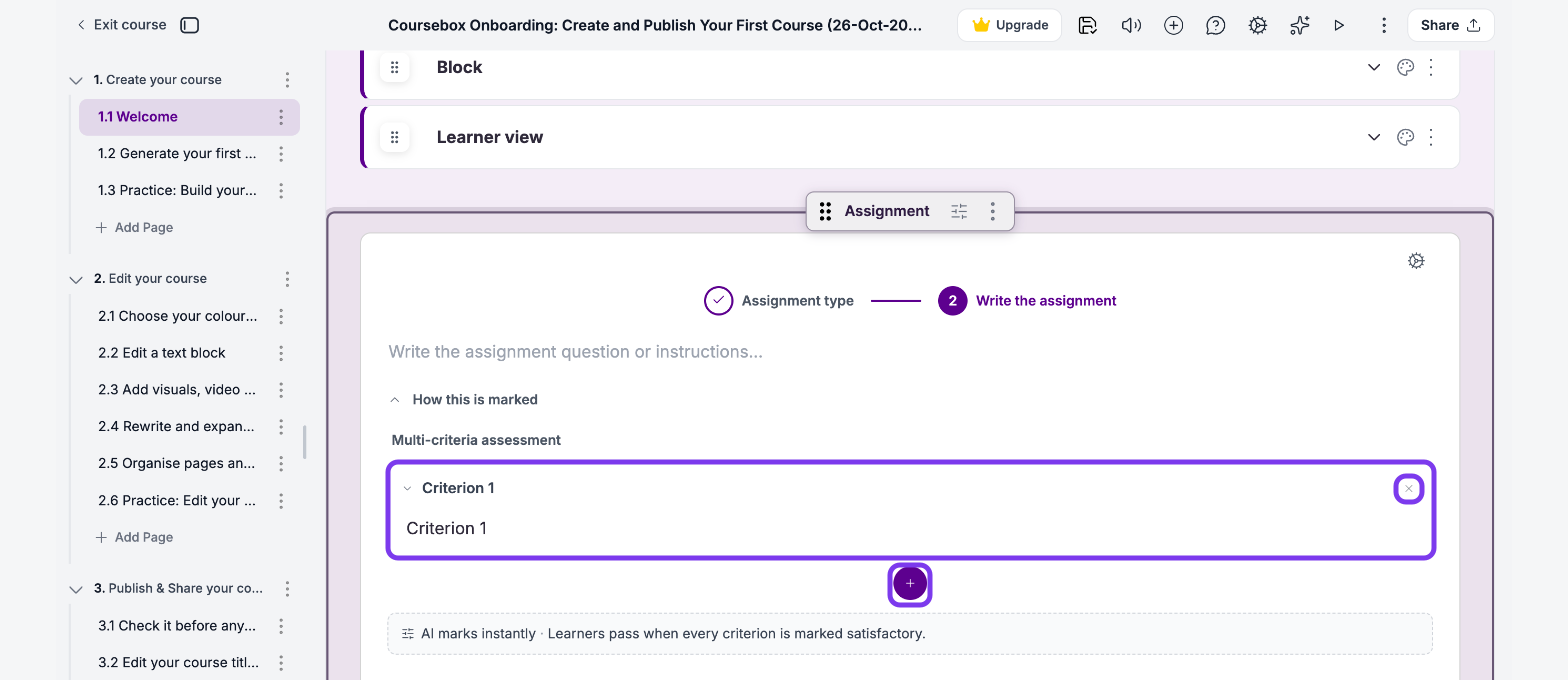The height and width of the screenshot is (680, 1568).
Task: Open the 2.4 Rewrite and expand page
Action: 177,427
